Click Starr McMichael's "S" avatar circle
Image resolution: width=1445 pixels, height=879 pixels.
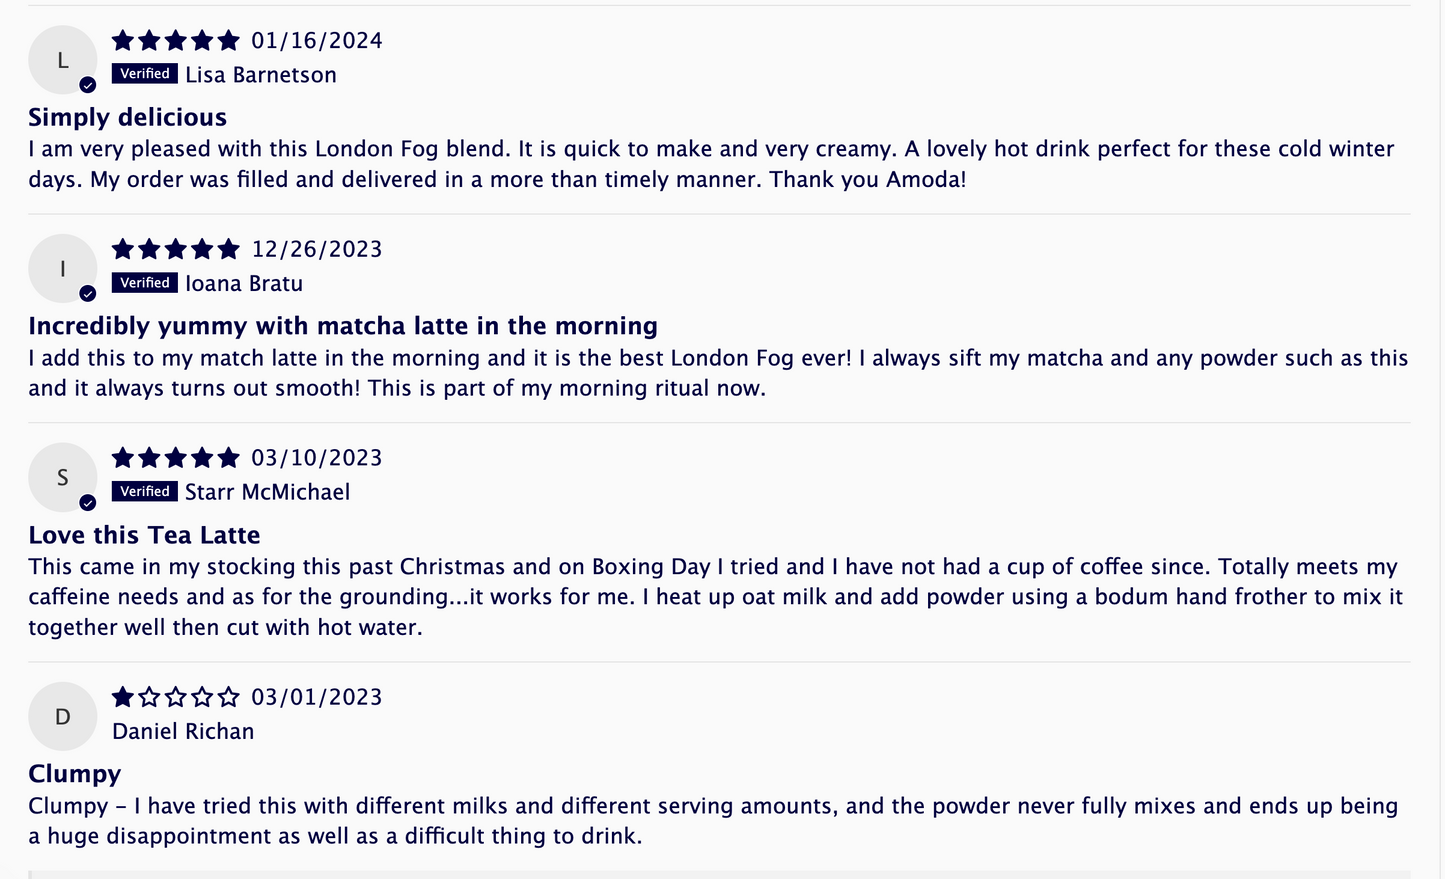[x=62, y=478]
